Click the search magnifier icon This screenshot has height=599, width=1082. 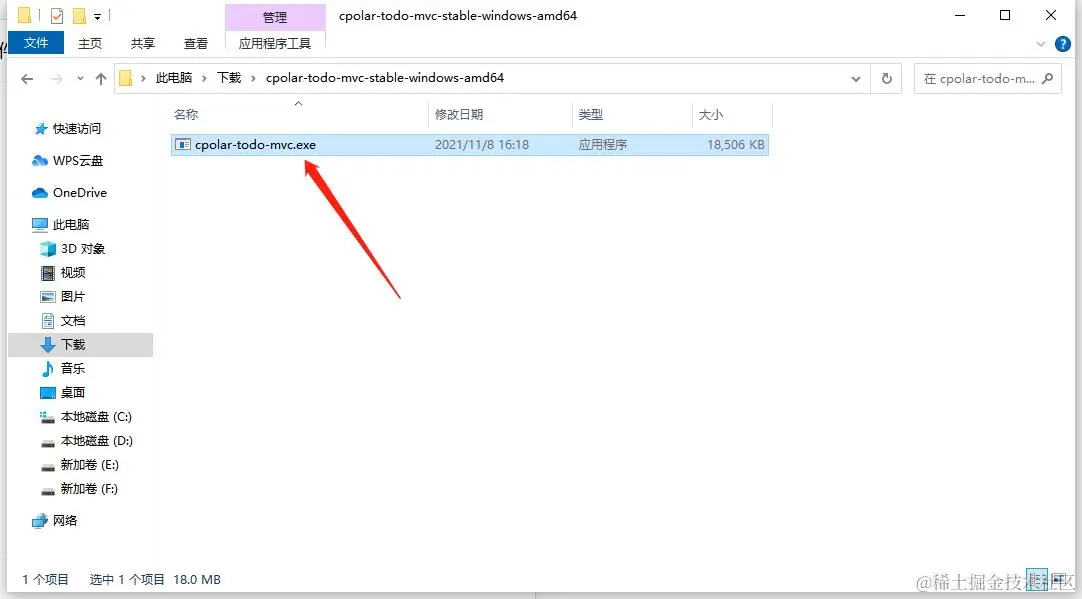pos(1047,79)
